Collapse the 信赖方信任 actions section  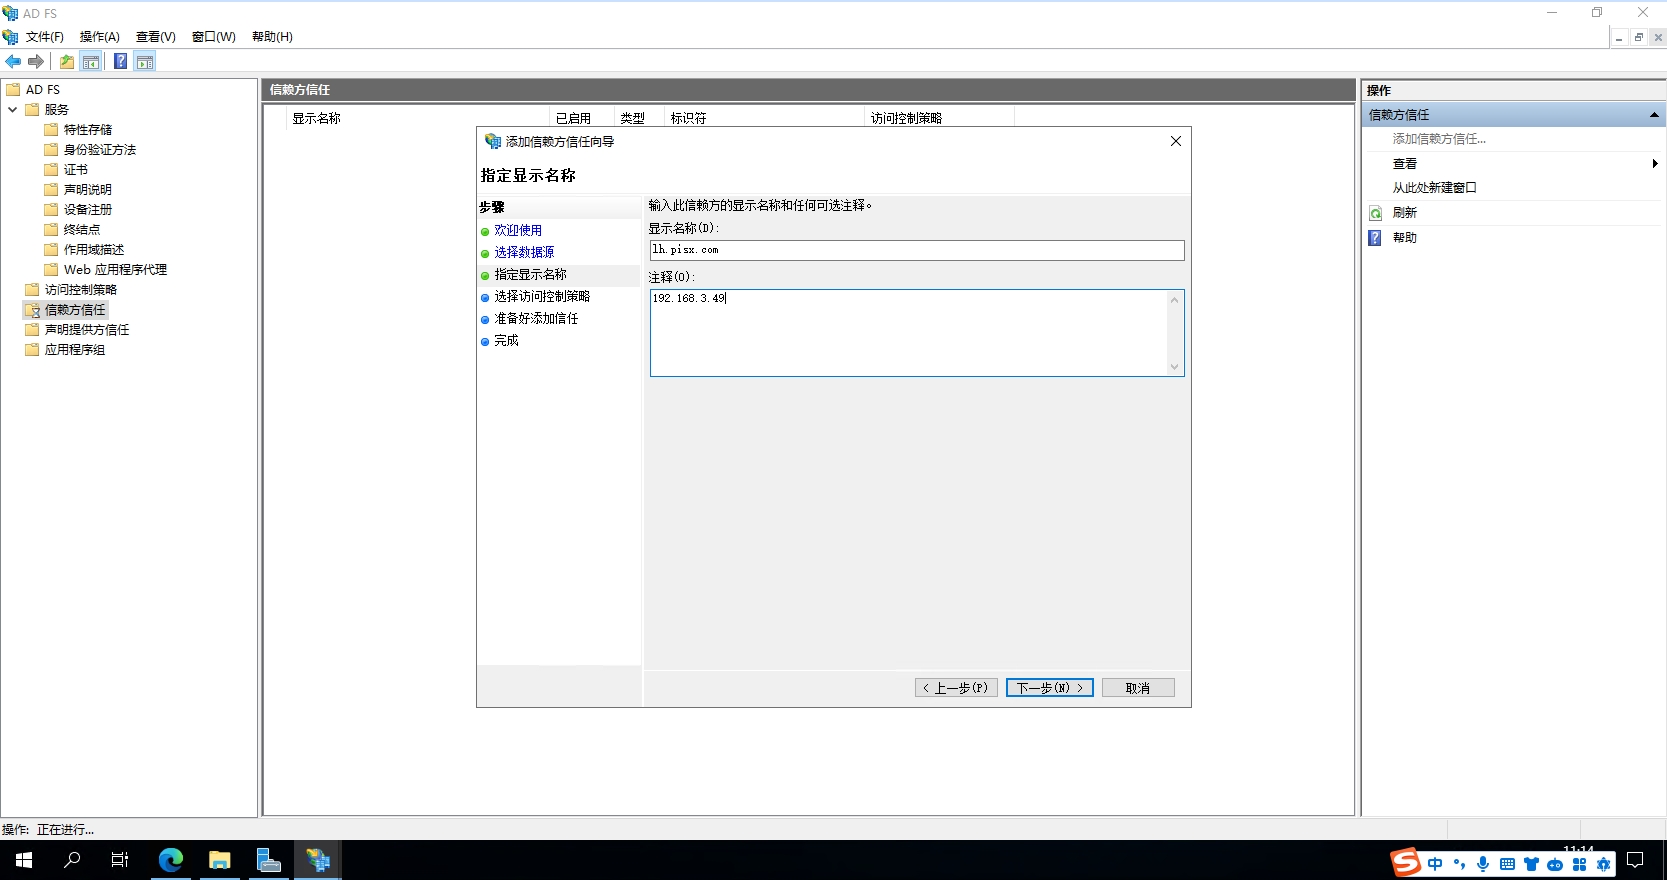(1654, 115)
